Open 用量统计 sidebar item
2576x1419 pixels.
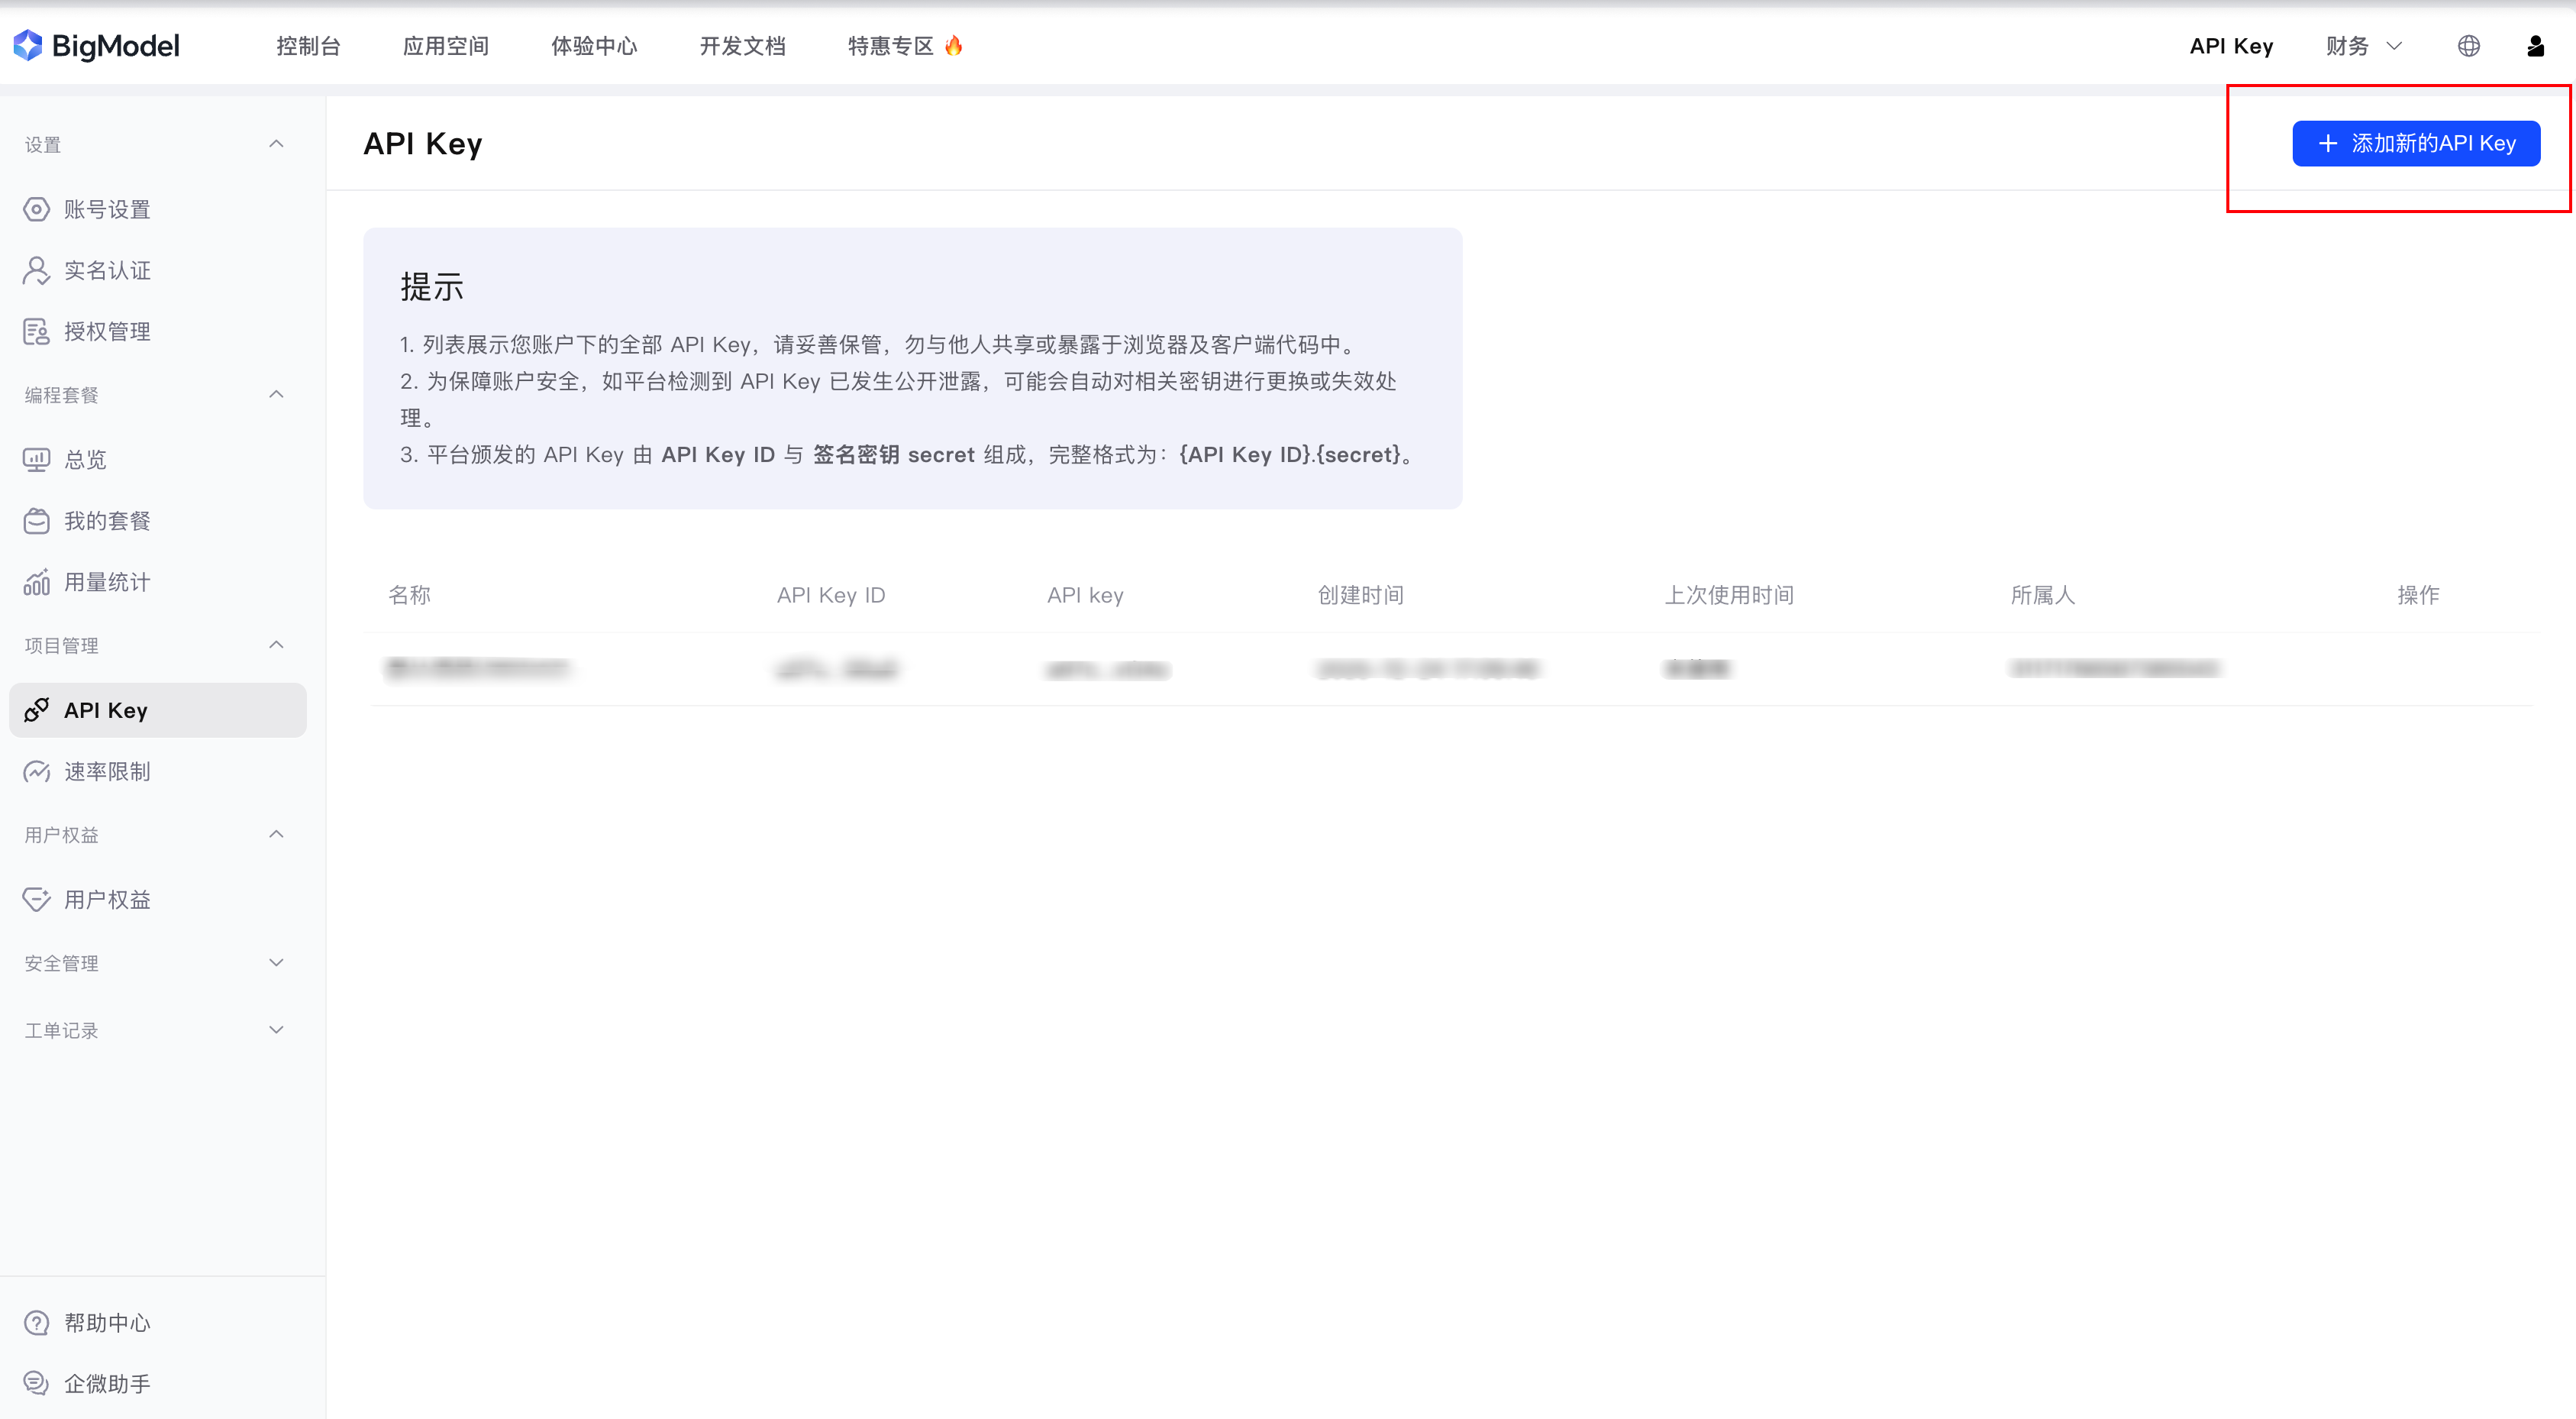tap(106, 582)
